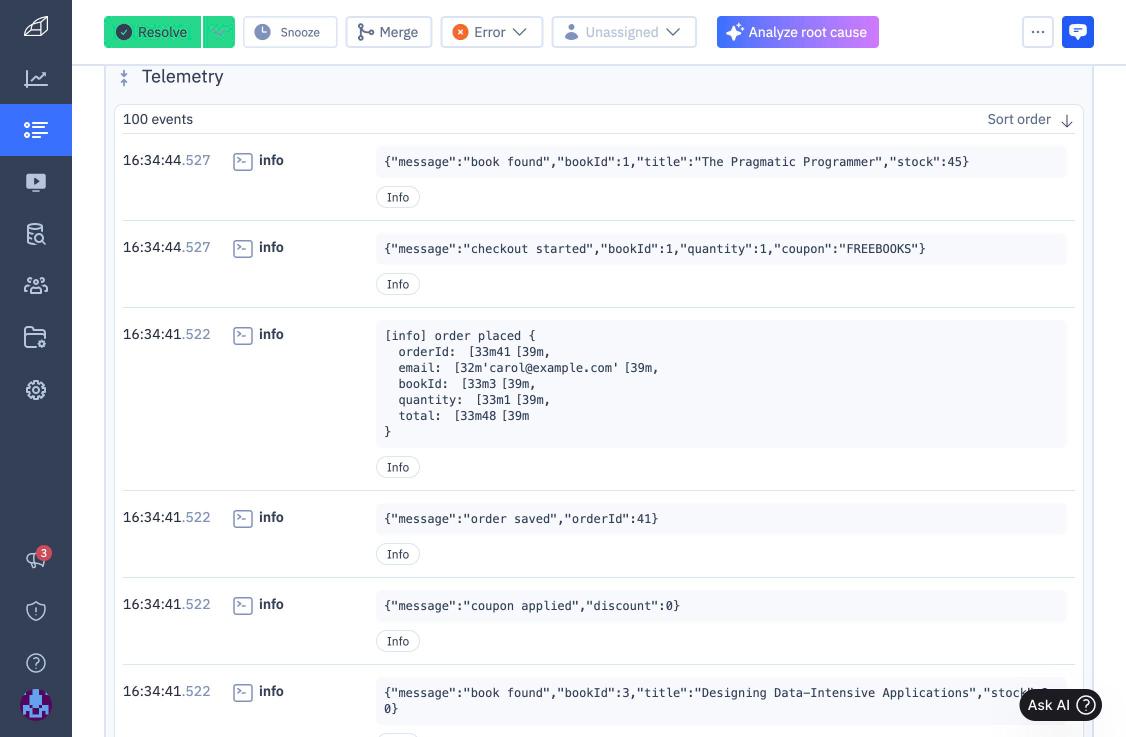Screen dimensions: 1126x737
Task: Open the blue comments chat button
Action: [1077, 32]
